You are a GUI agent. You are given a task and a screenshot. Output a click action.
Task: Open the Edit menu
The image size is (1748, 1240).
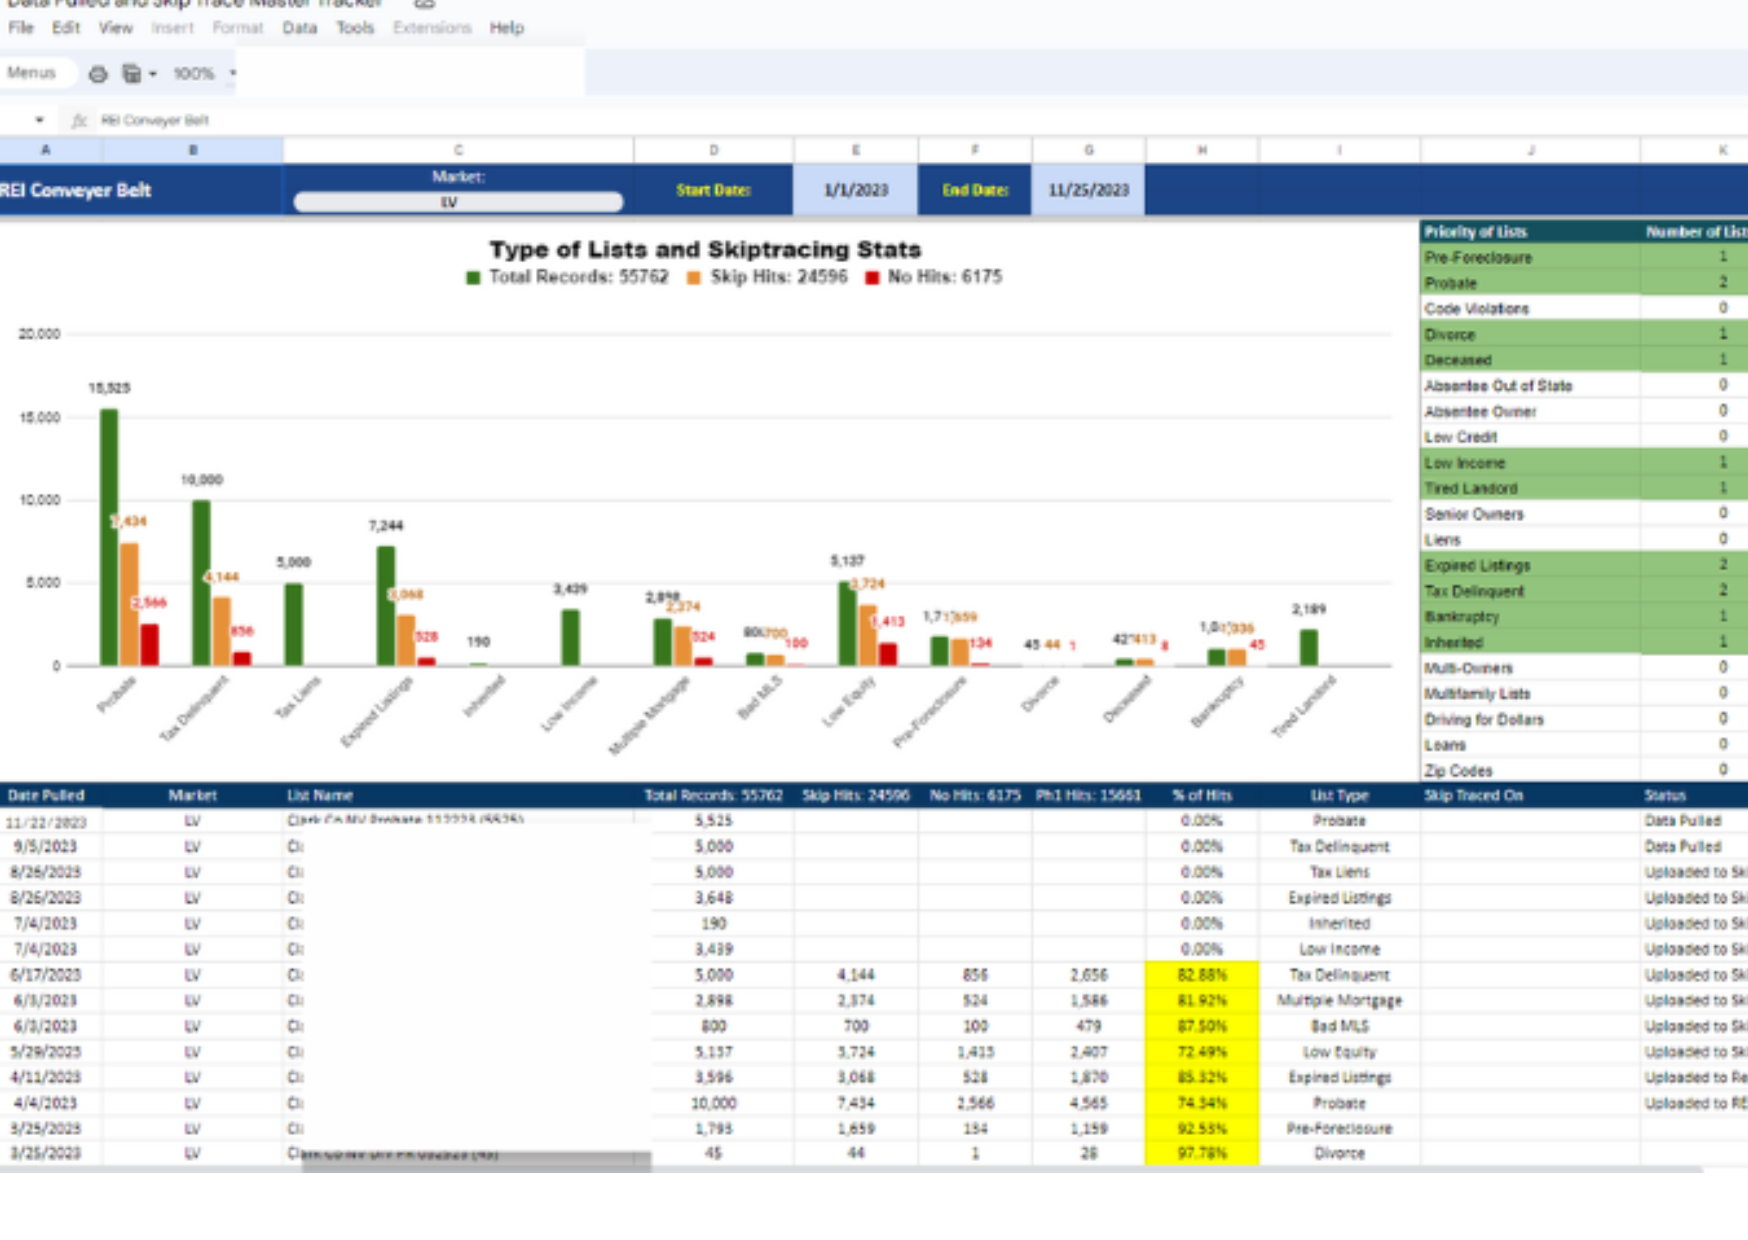pos(66,28)
